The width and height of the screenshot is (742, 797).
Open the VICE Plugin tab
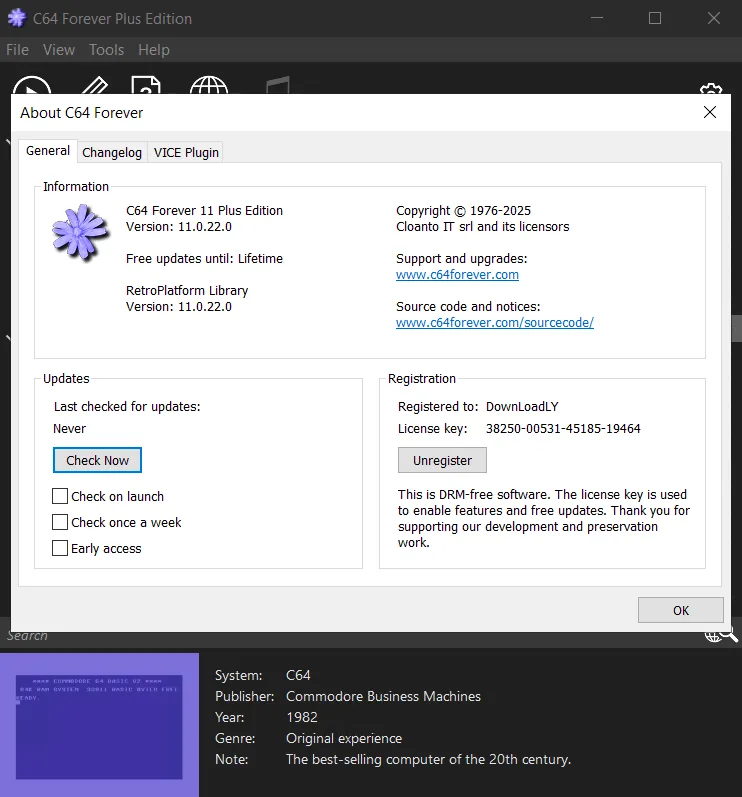(186, 152)
